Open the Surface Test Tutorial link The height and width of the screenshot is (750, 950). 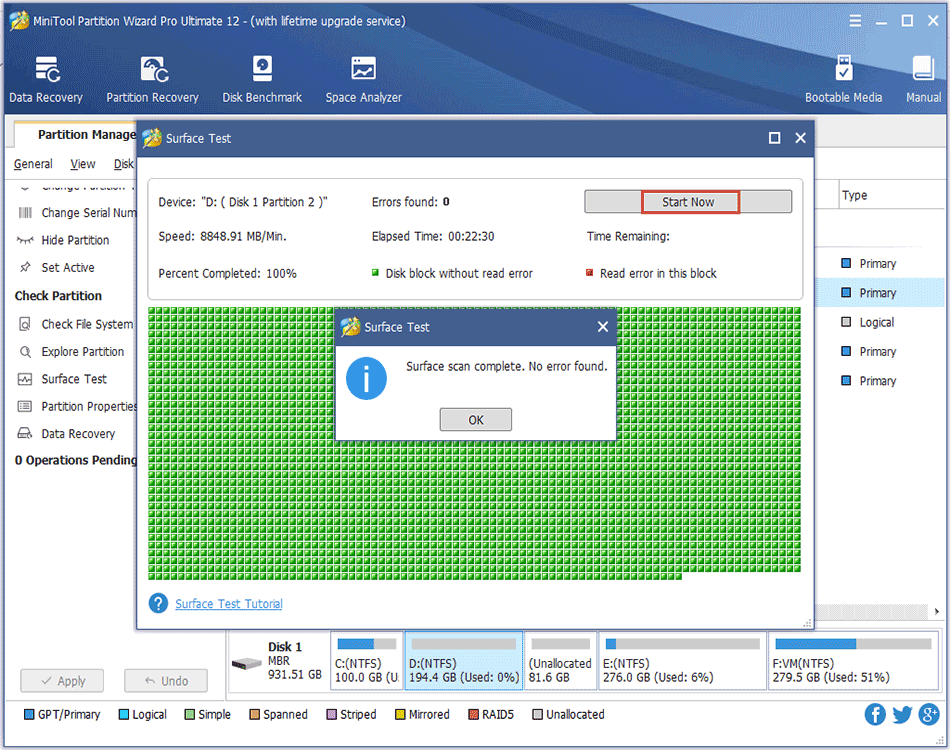coord(228,603)
